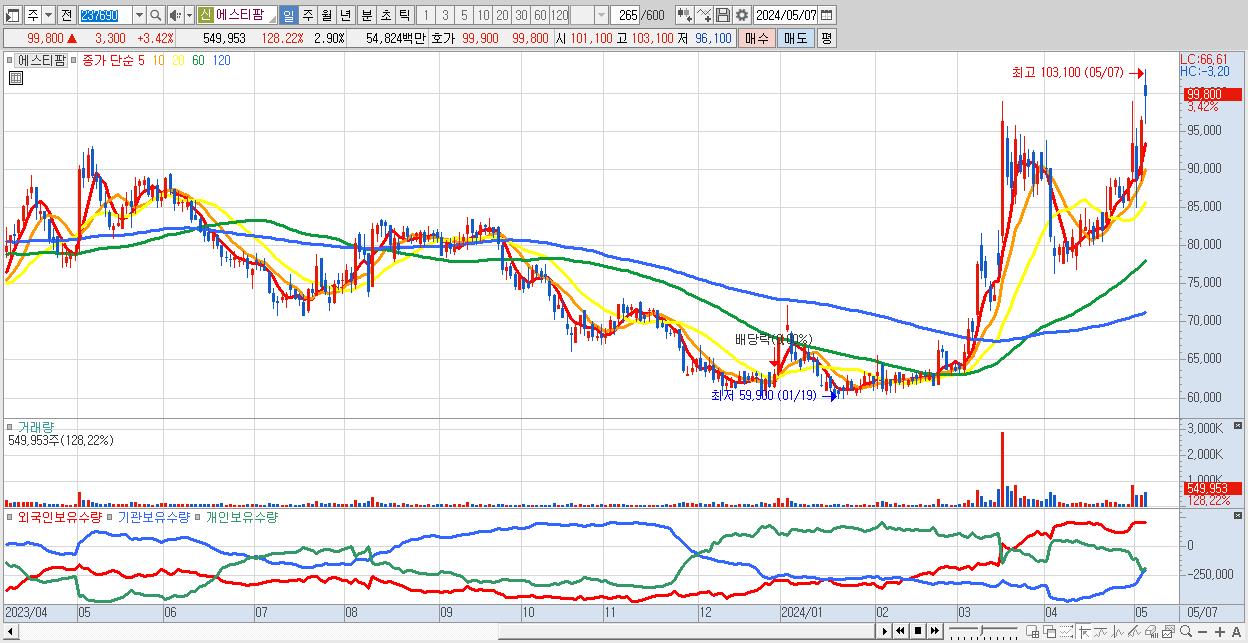Click the 거래량 volume indicator label
Screen dimensions: 1248x643
tap(36, 427)
